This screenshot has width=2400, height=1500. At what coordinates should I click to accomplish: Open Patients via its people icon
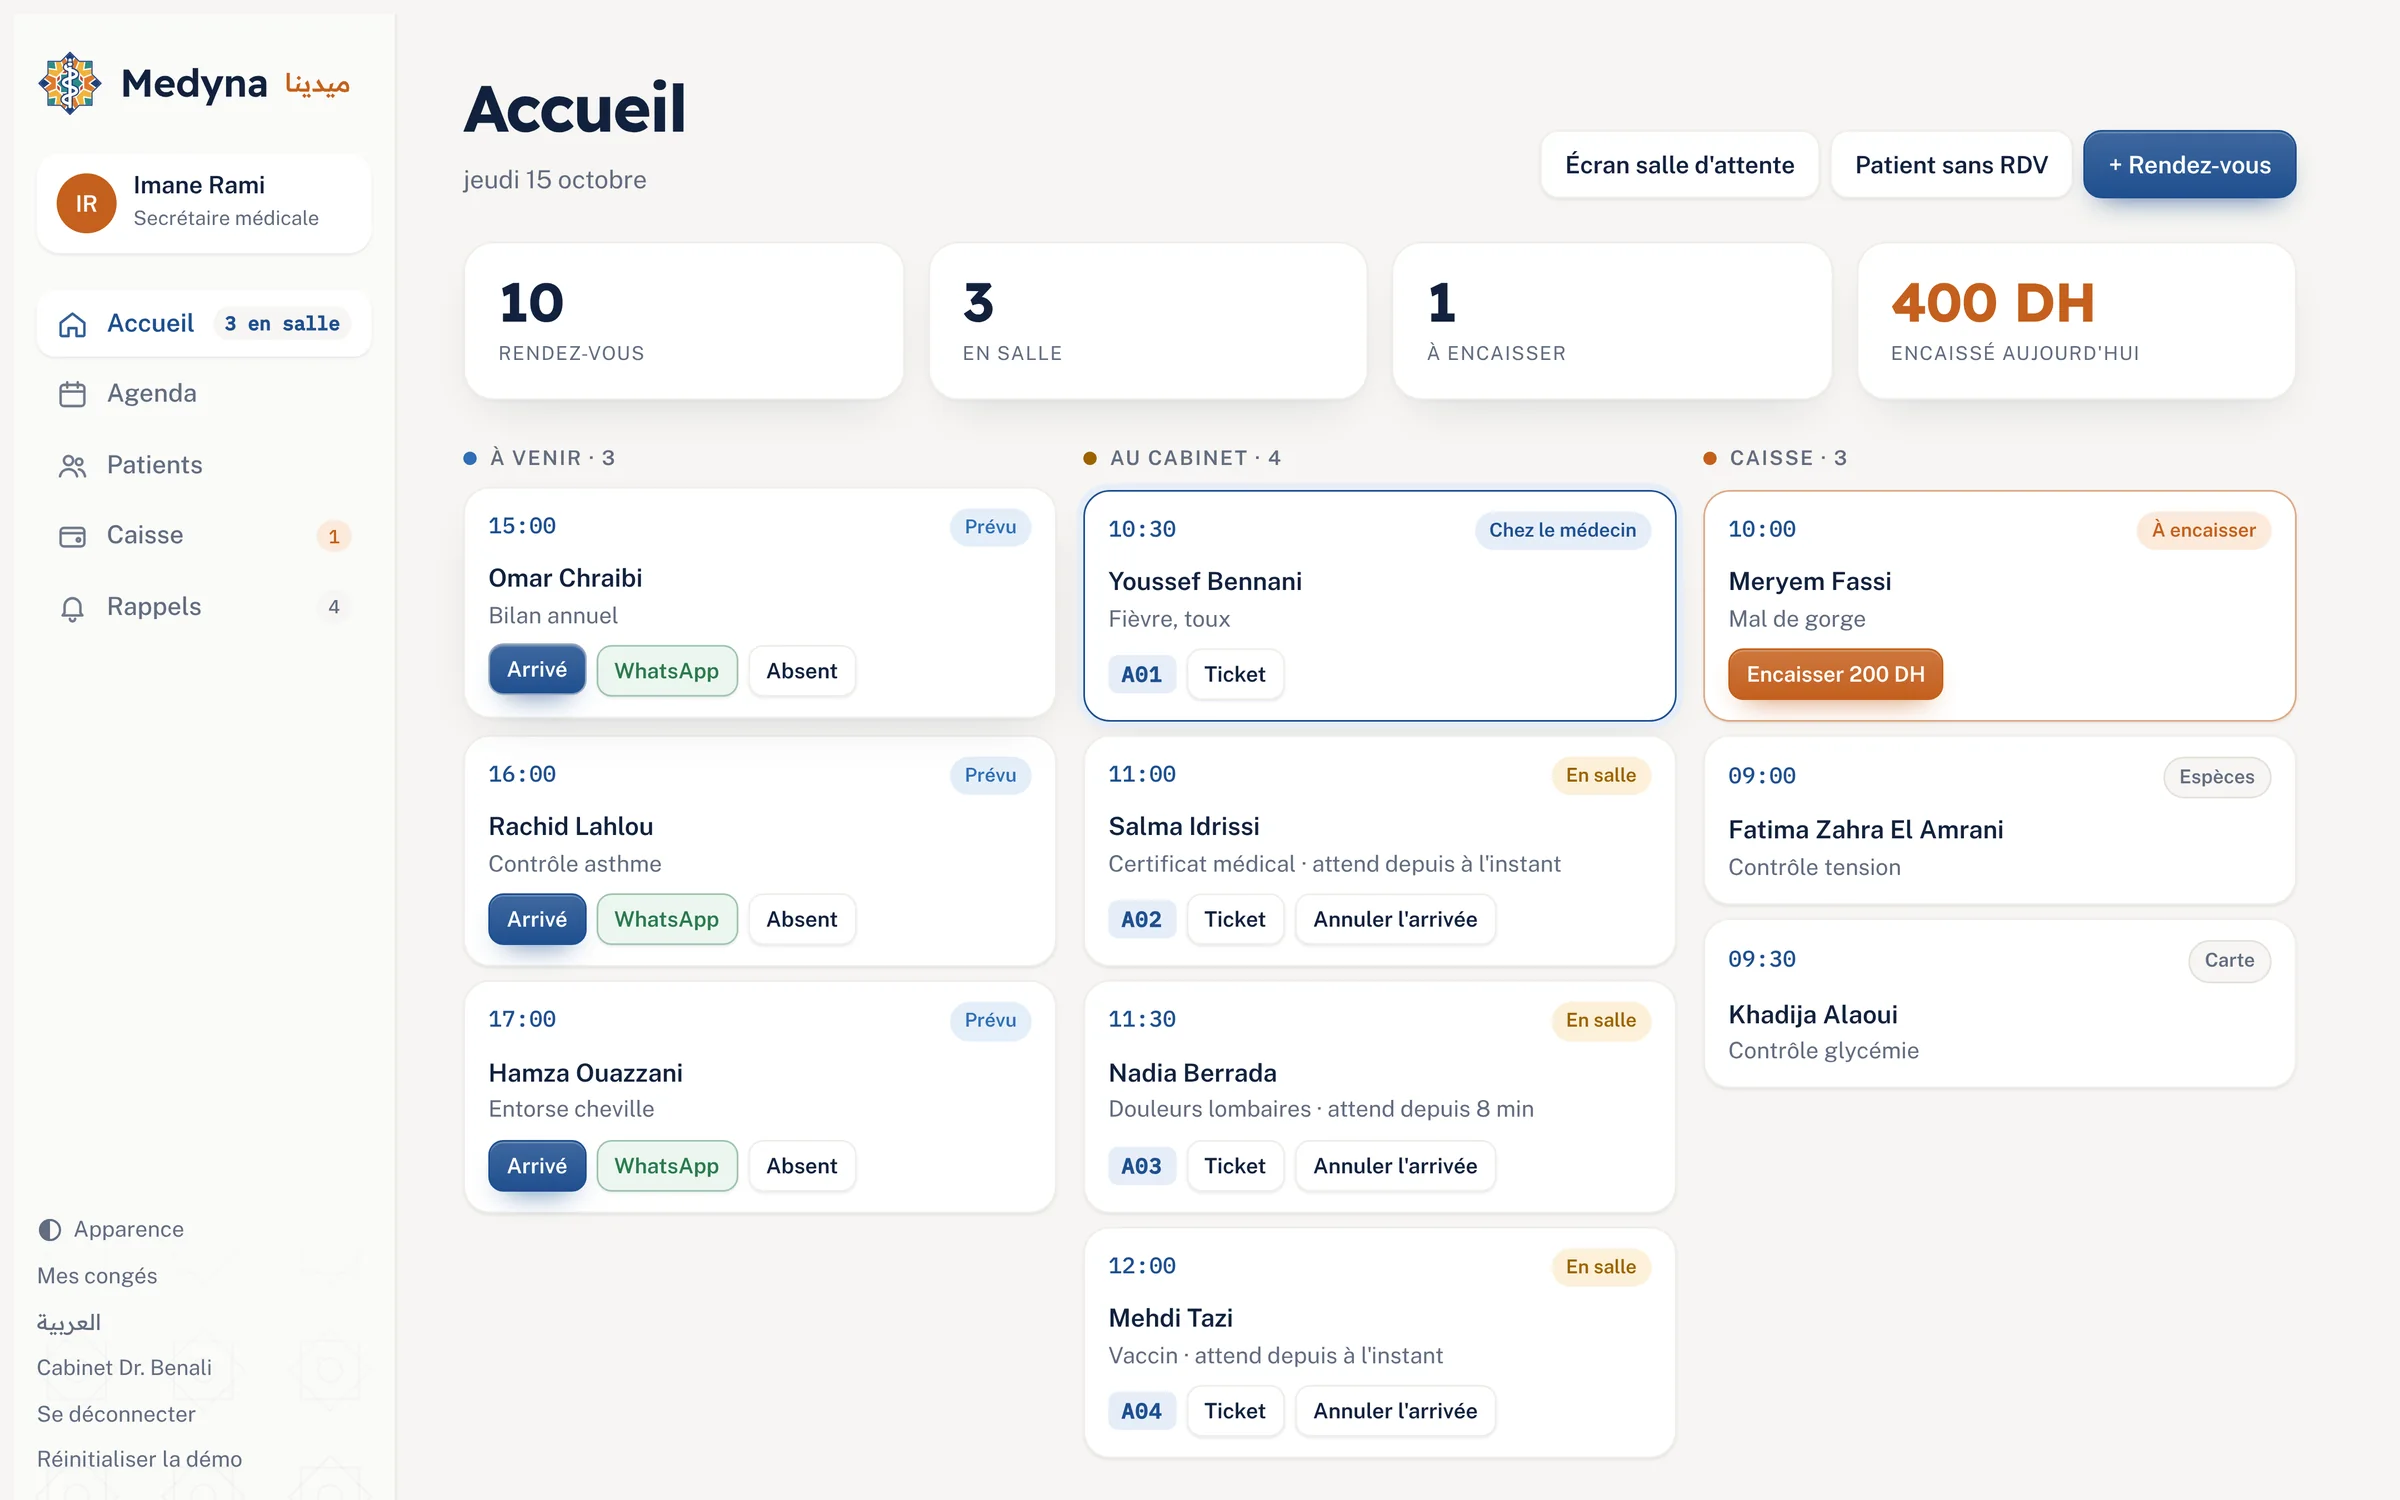[x=72, y=466]
